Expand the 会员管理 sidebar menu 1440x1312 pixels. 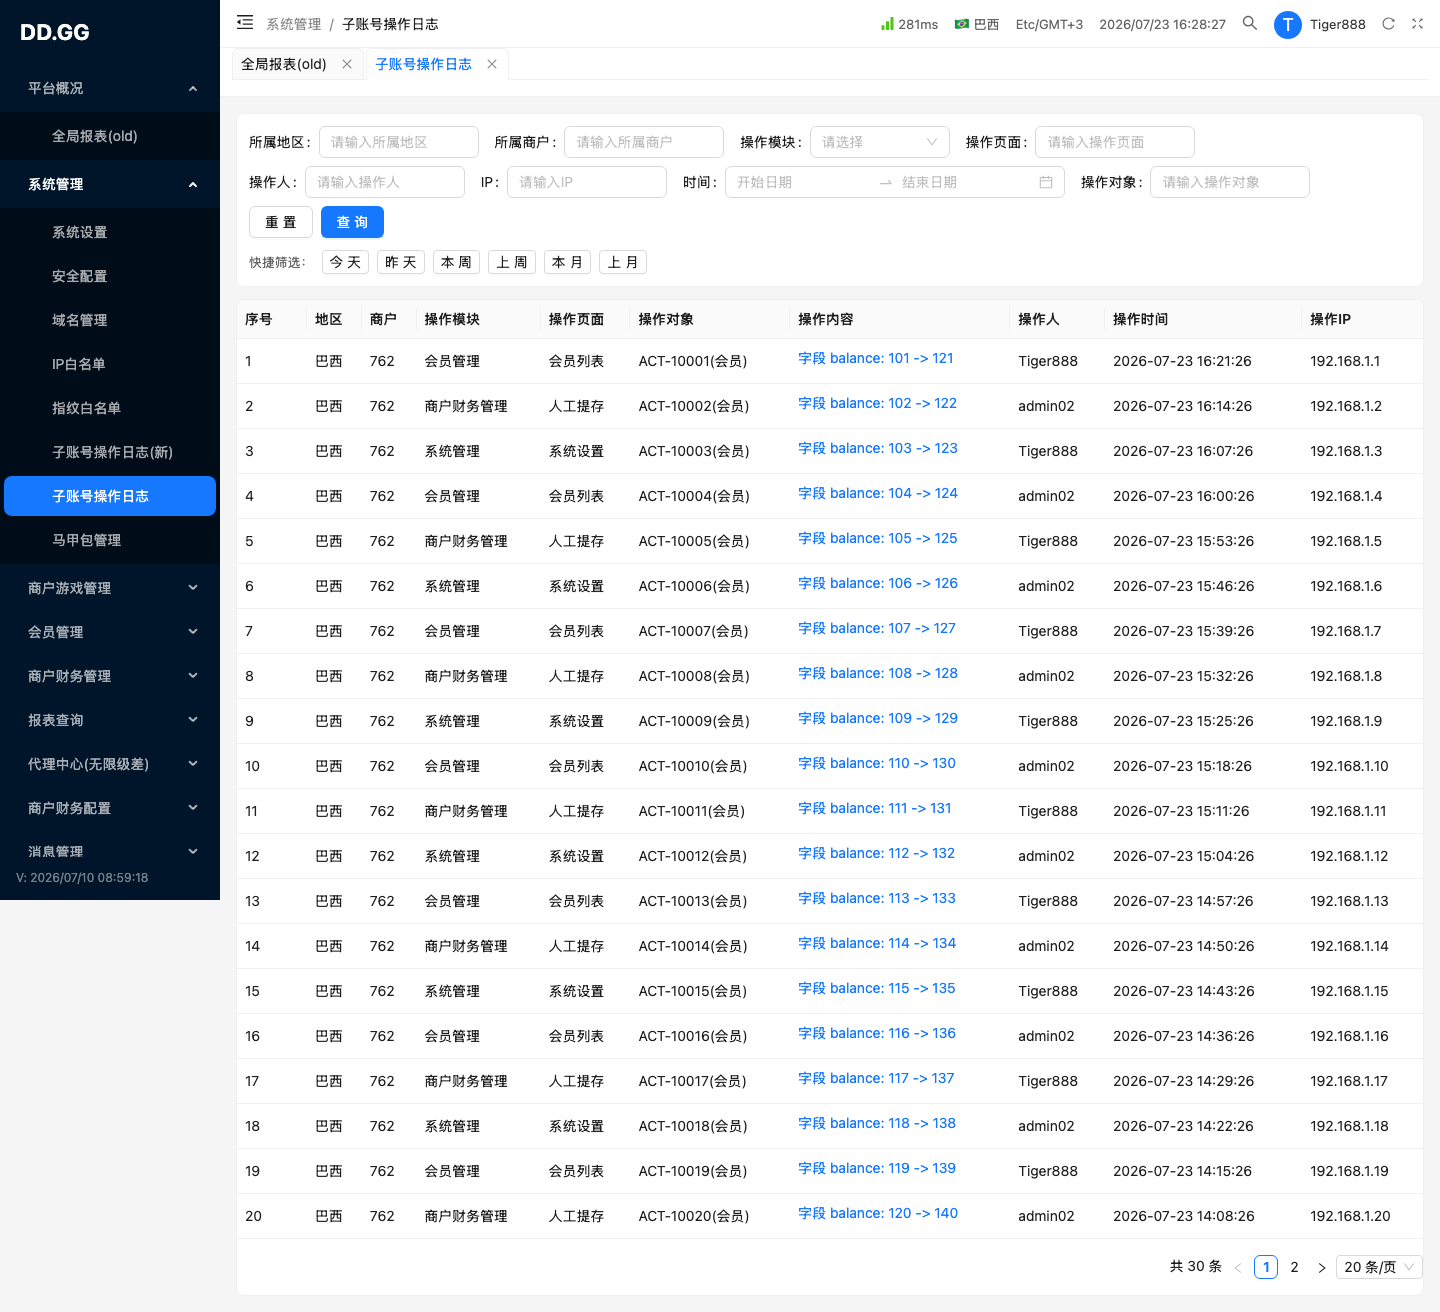click(110, 632)
